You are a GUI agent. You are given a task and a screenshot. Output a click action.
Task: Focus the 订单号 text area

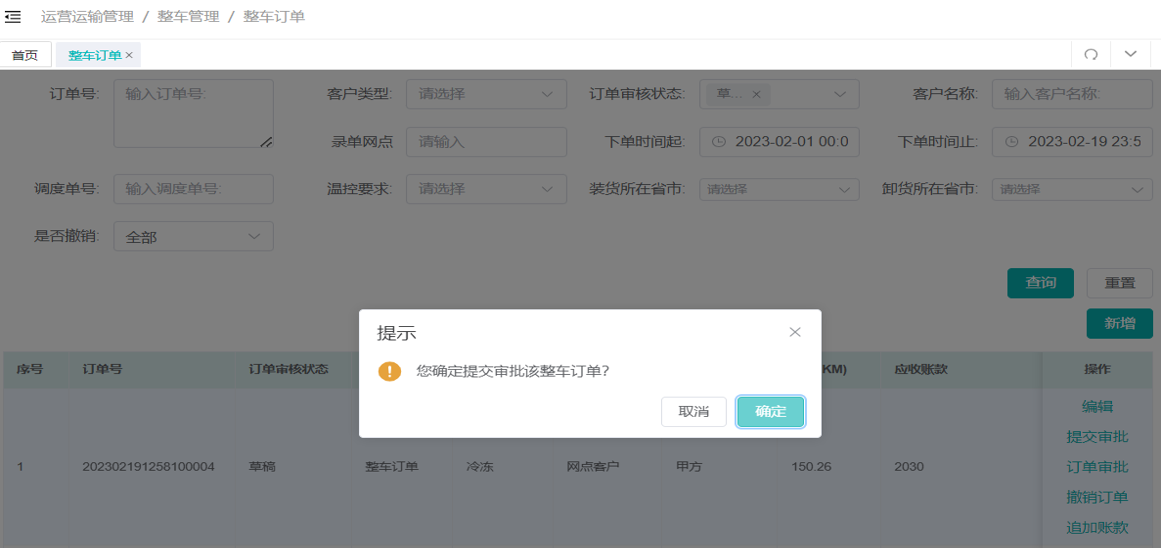click(193, 113)
